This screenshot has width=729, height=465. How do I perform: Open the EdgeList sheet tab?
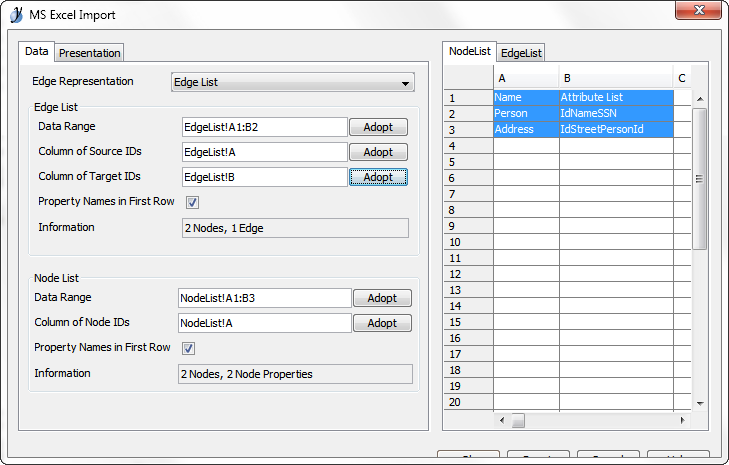click(521, 53)
